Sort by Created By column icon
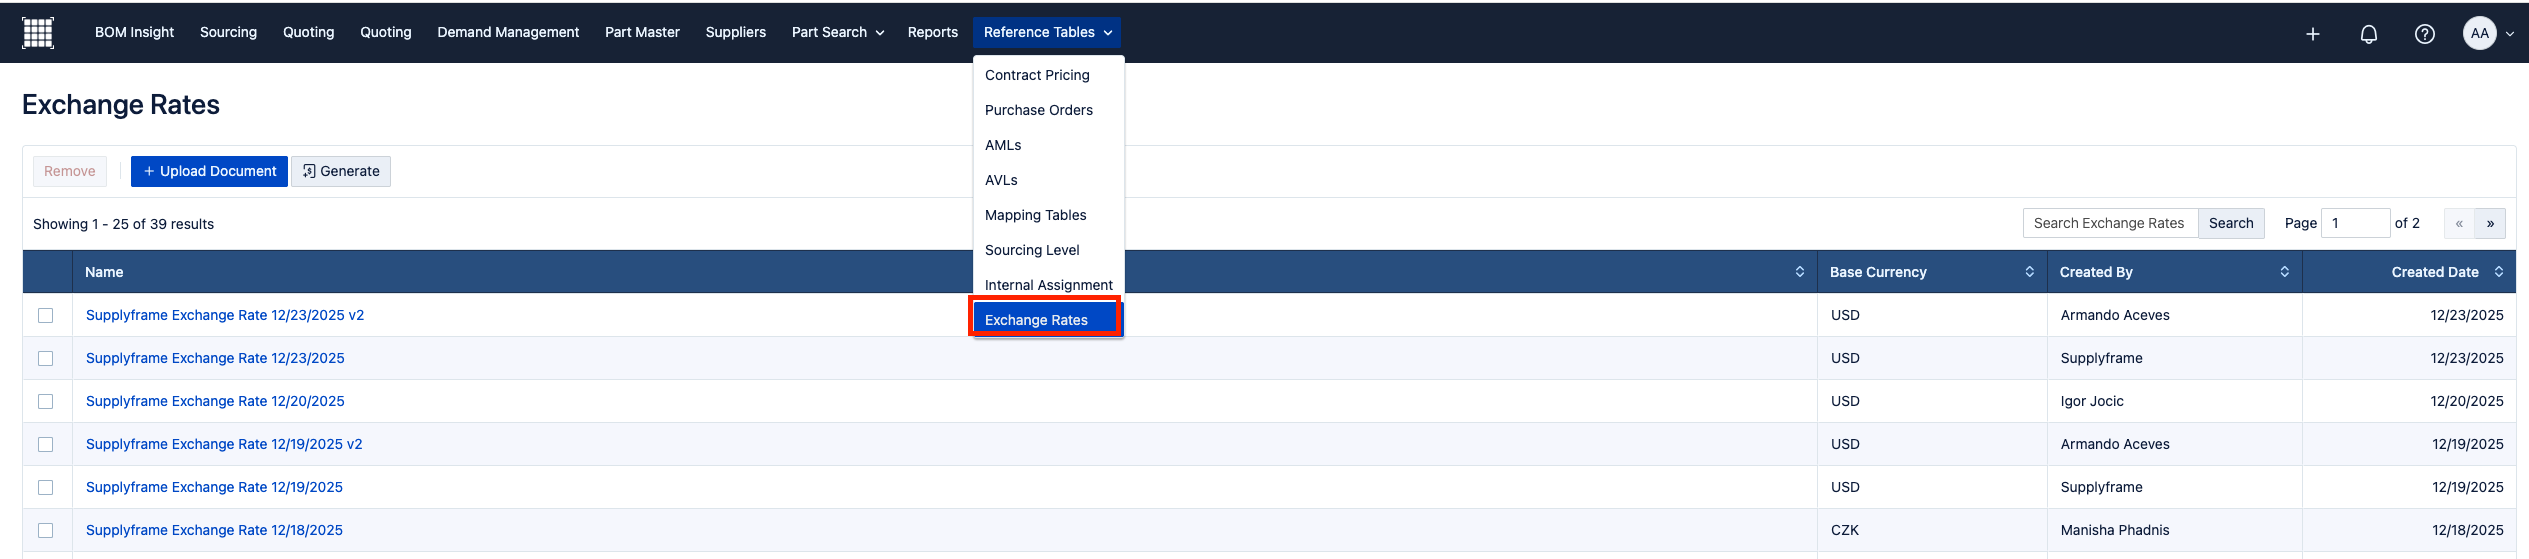Viewport: 2529px width, 559px height. coord(2284,272)
